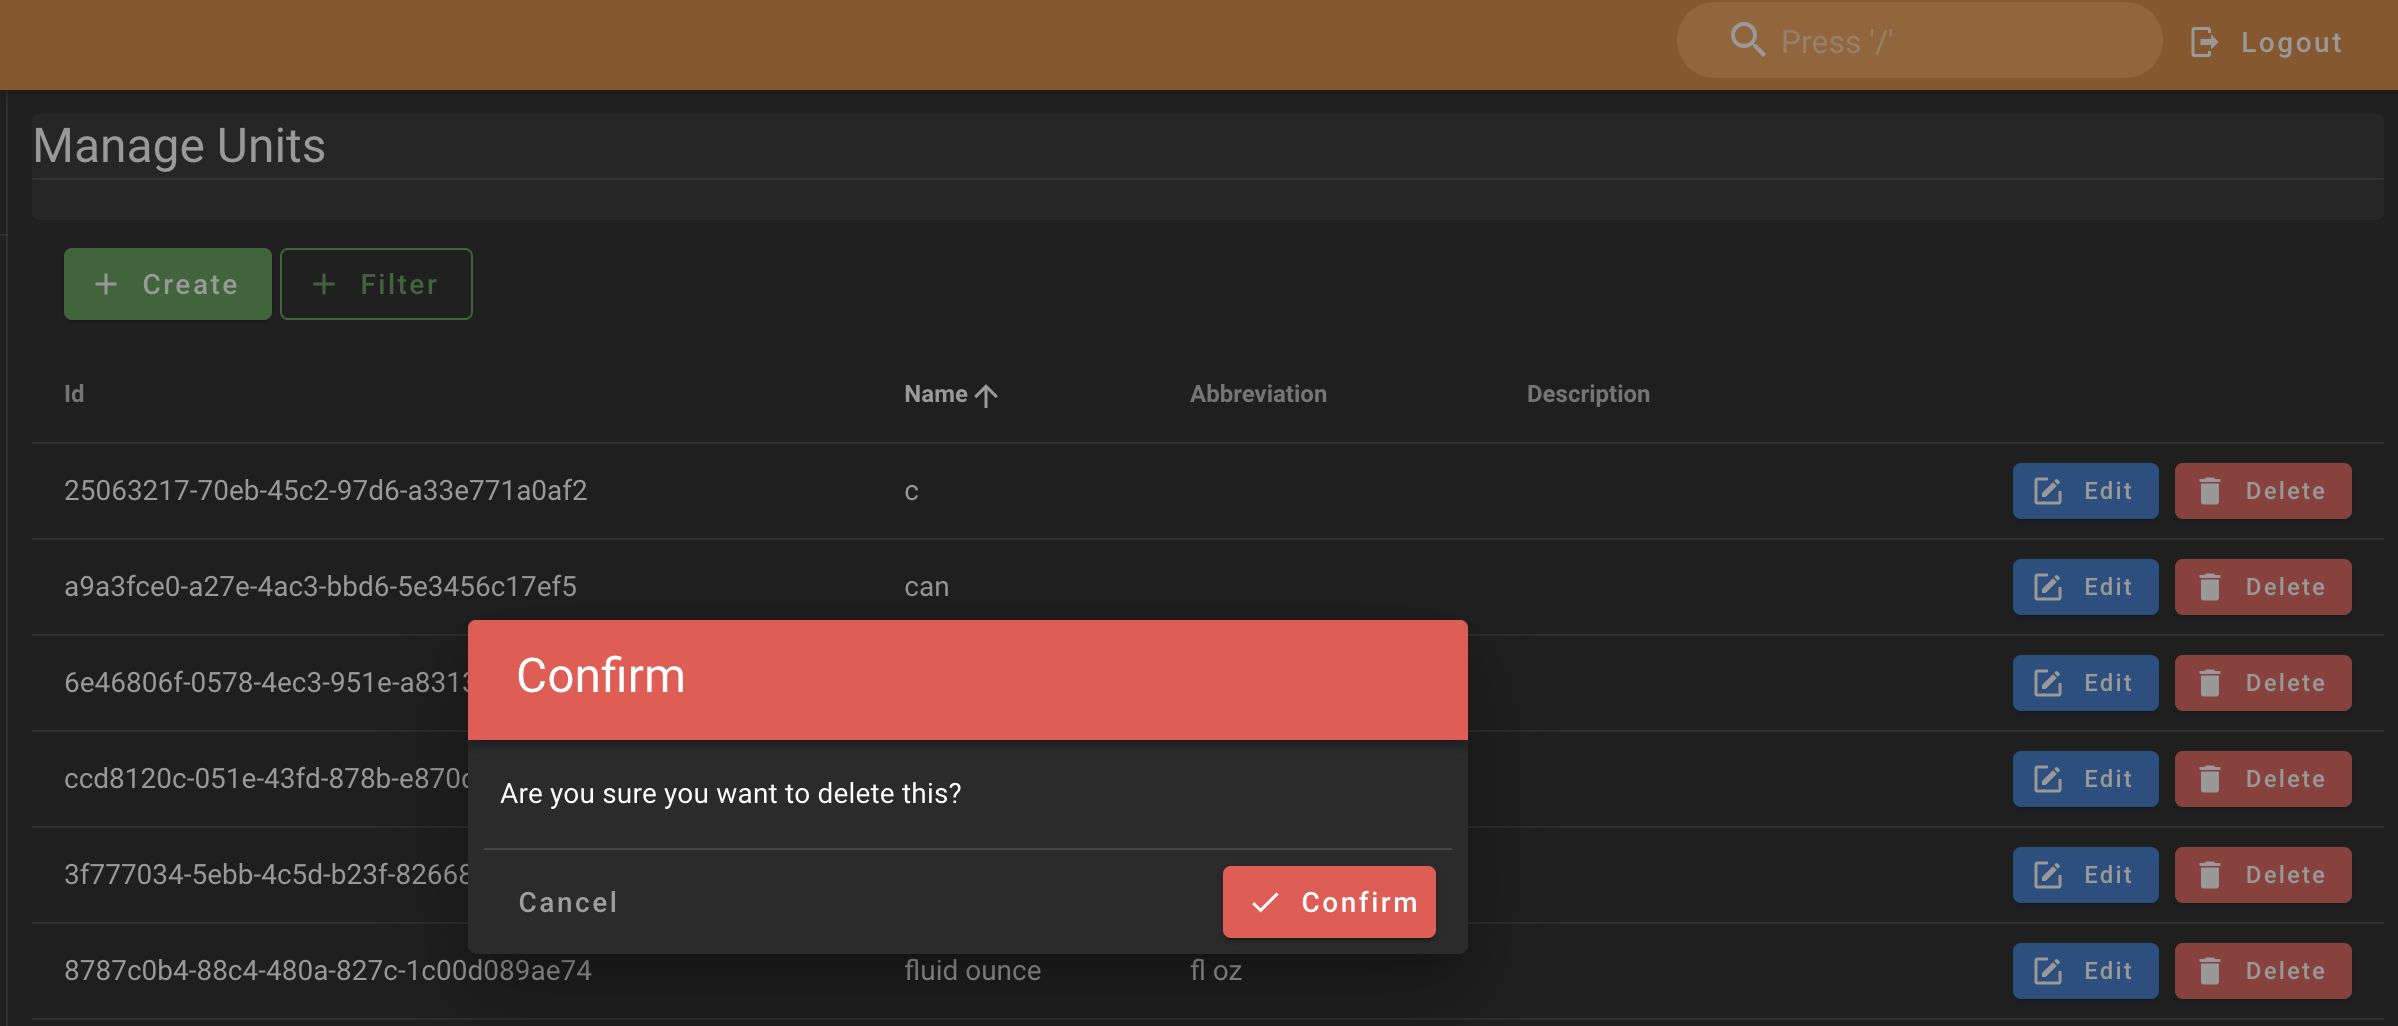Edit the fluid ounce unit
Image resolution: width=2398 pixels, height=1026 pixels.
coord(2085,970)
